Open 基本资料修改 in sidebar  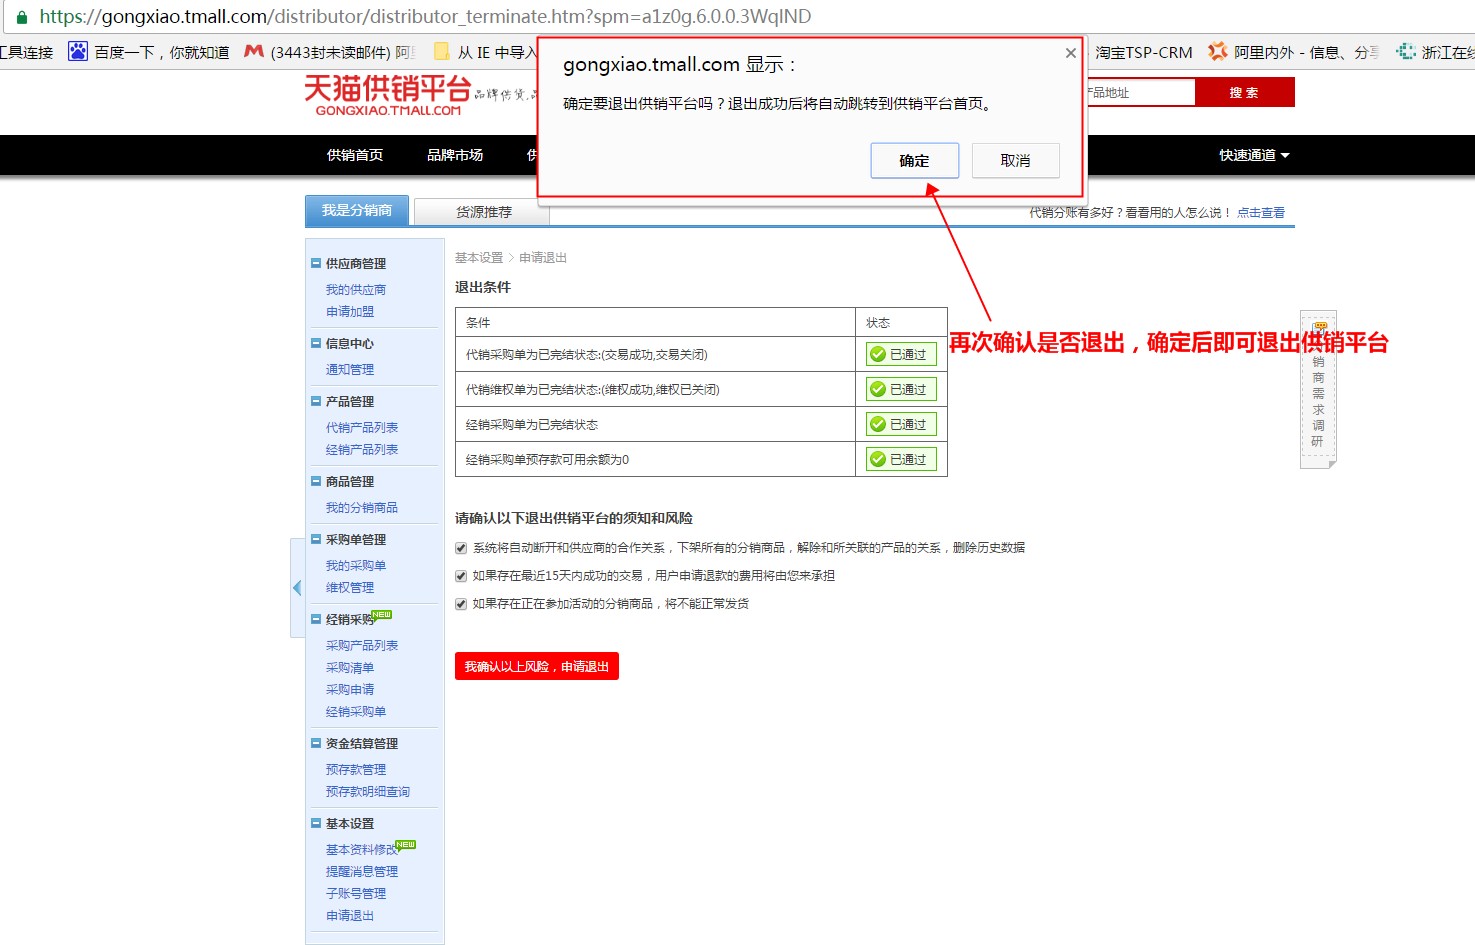[361, 849]
